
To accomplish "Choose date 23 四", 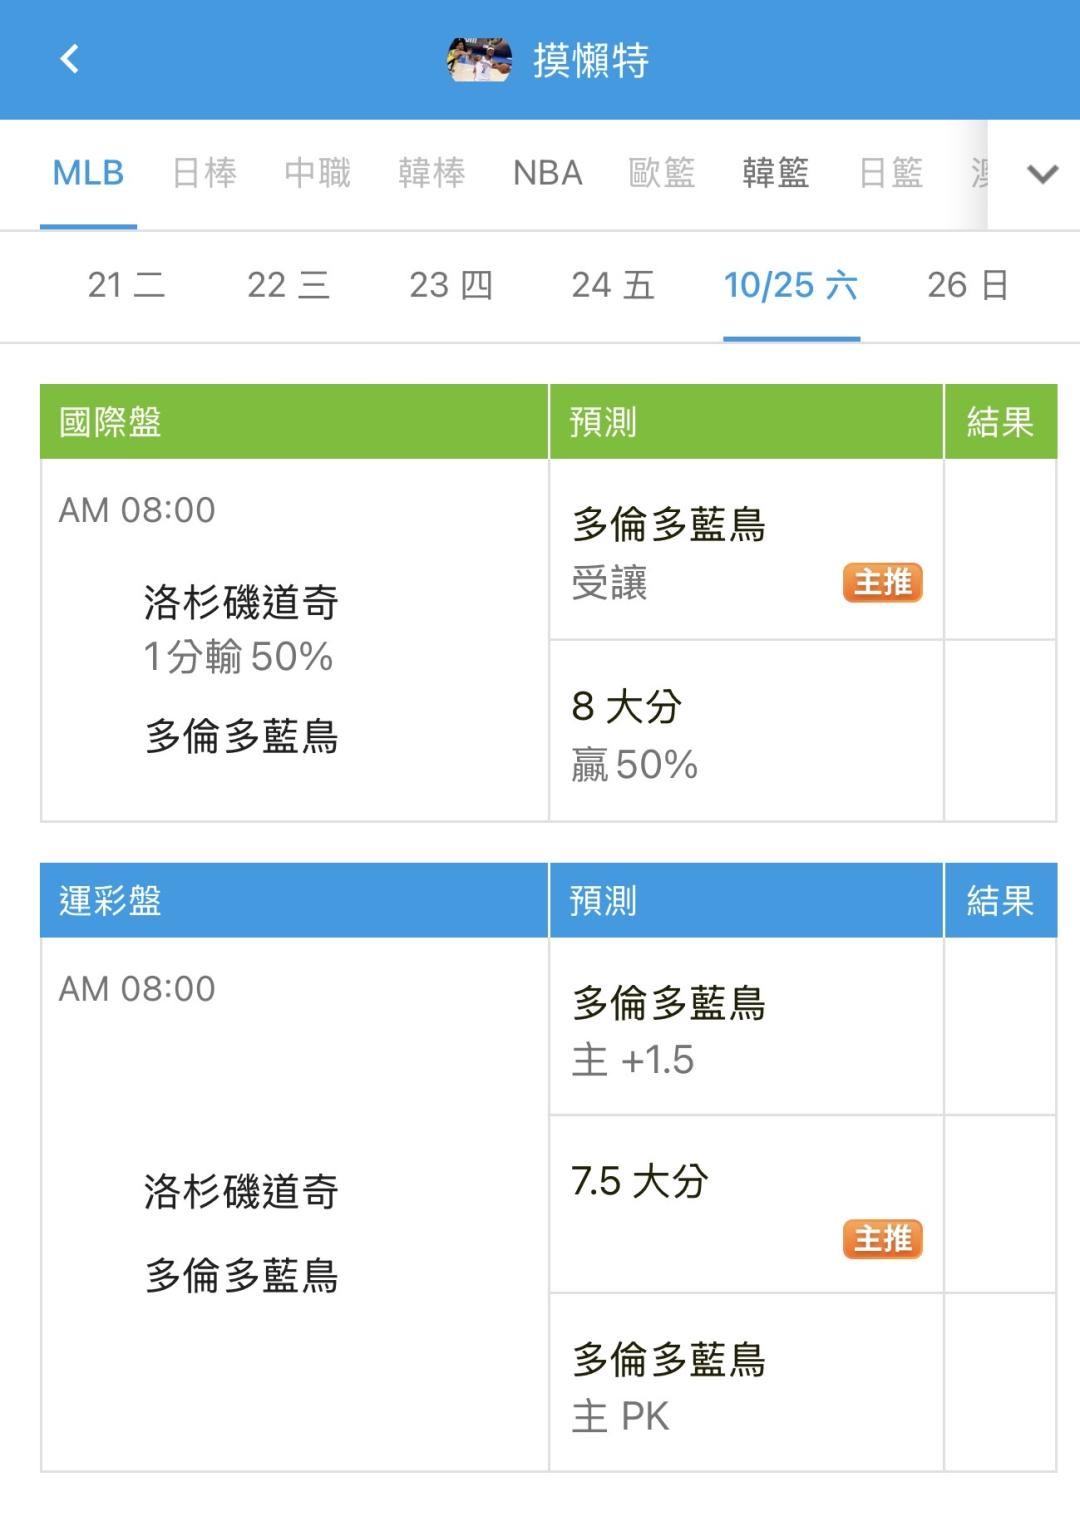I will [451, 285].
